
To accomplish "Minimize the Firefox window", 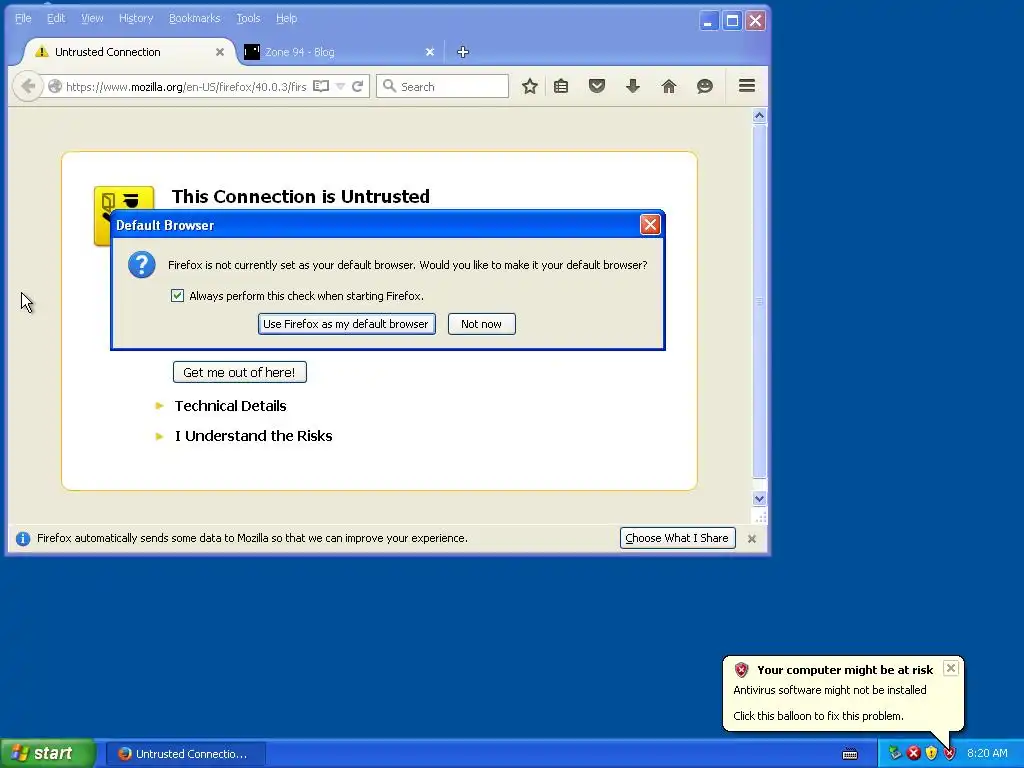I will tap(709, 21).
